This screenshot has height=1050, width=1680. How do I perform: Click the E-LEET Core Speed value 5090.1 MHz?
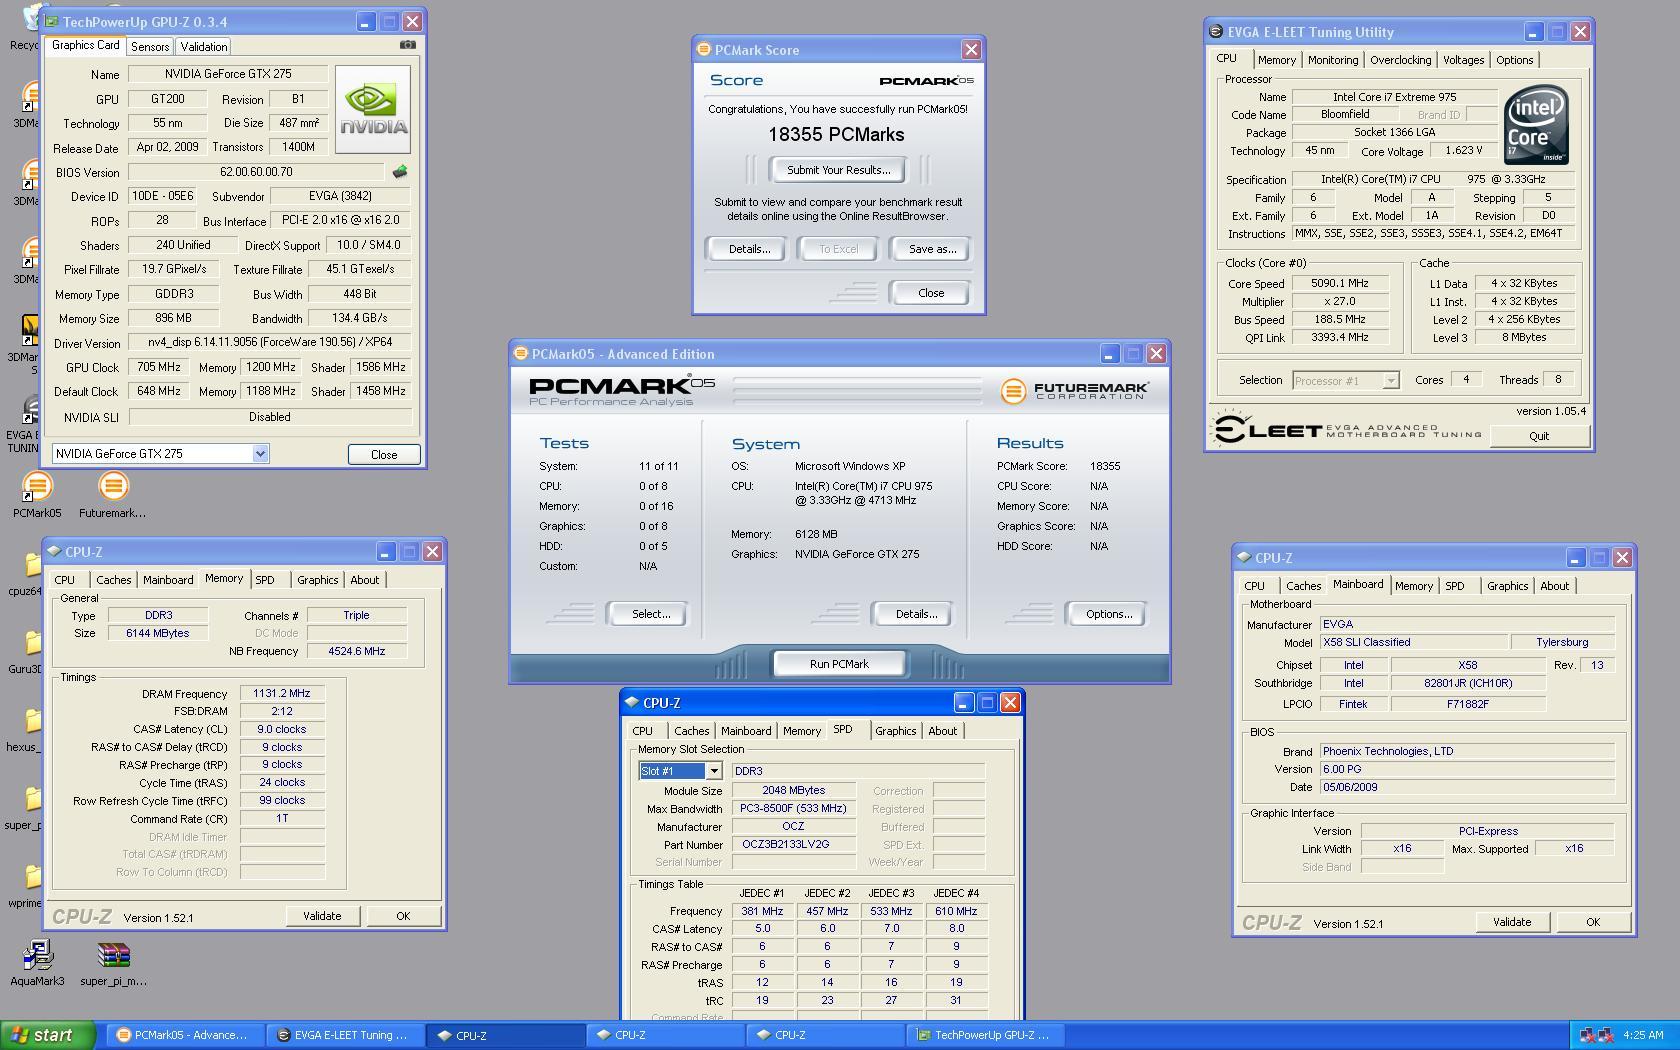point(1340,283)
